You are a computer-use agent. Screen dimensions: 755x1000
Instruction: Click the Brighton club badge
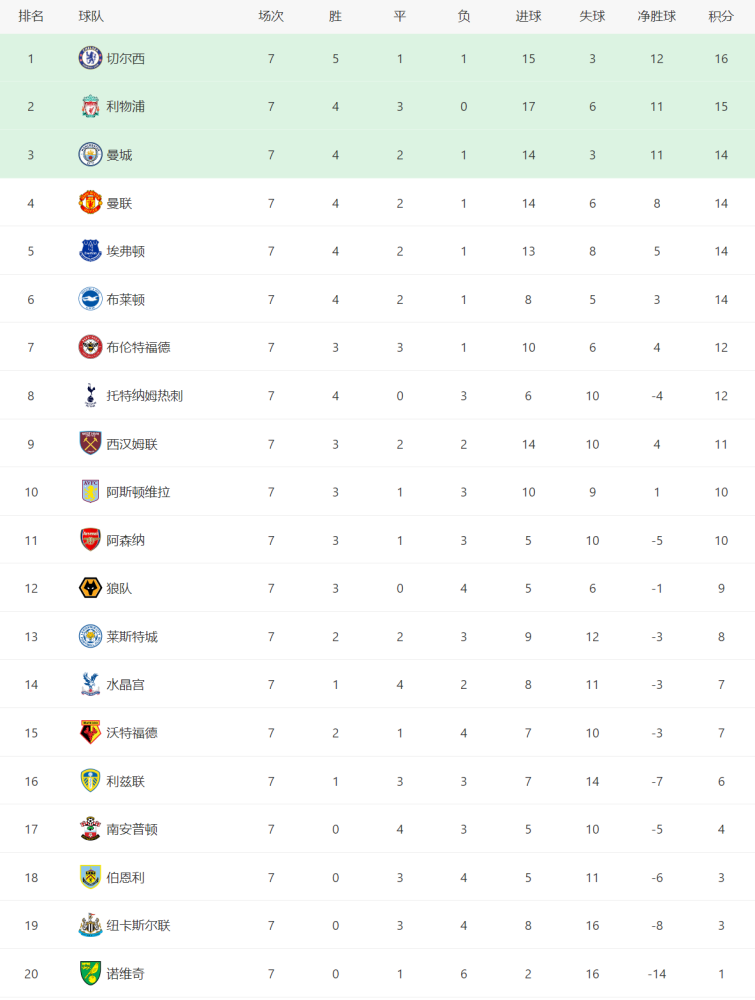point(90,299)
